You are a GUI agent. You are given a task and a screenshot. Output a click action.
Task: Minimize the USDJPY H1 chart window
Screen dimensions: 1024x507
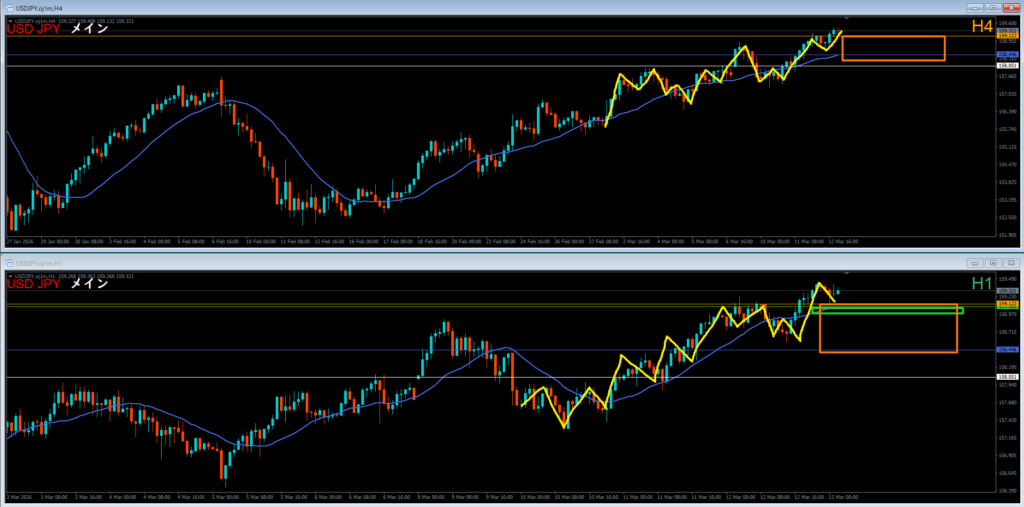[x=976, y=262]
